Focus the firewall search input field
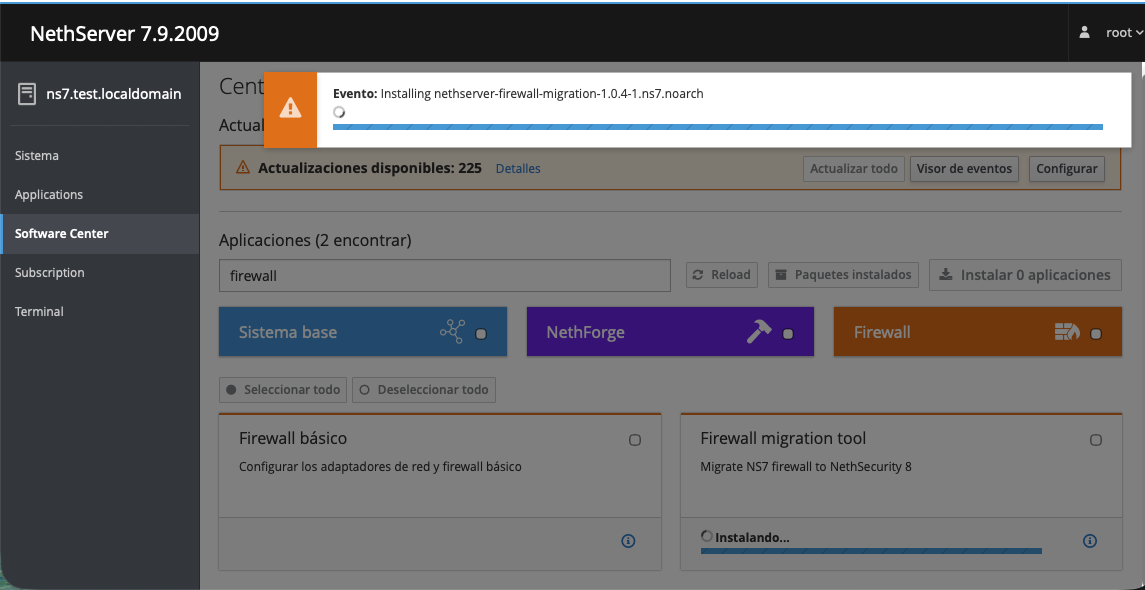Image resolution: width=1145 pixels, height=590 pixels. coord(444,276)
